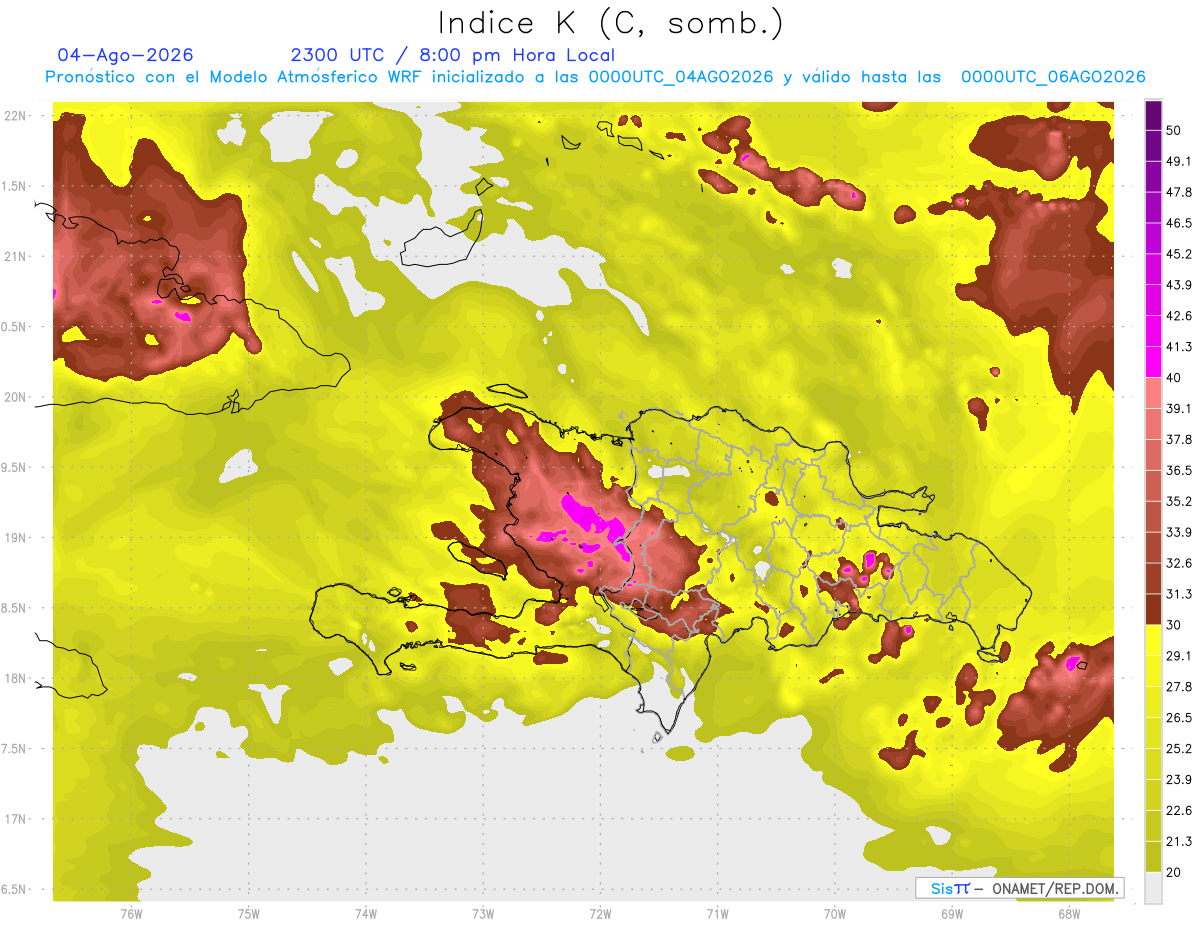
Task: Click the "70W" longitude label
Action: click(x=835, y=913)
